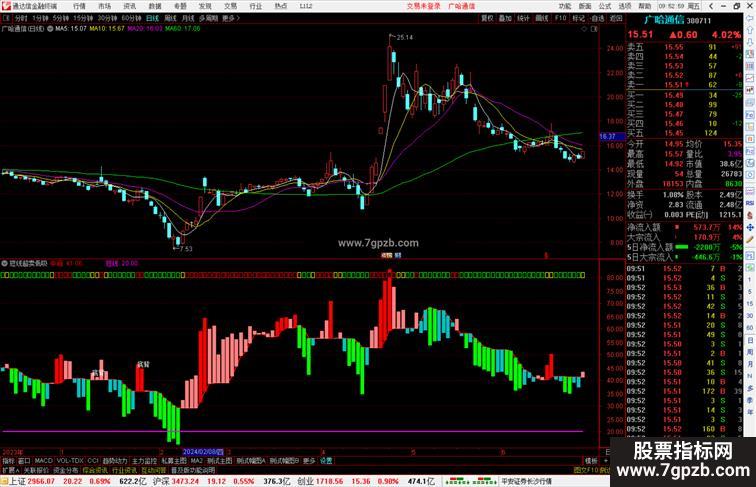Image resolution: width=756 pixels, height=487 pixels.
Task: Switch to 30分钟 chart period
Action: [x=107, y=18]
